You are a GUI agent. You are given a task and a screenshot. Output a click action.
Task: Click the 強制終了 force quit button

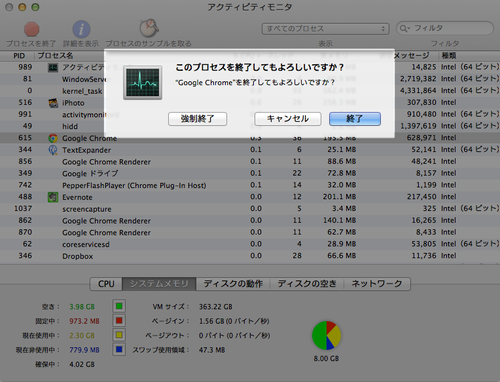tap(198, 119)
